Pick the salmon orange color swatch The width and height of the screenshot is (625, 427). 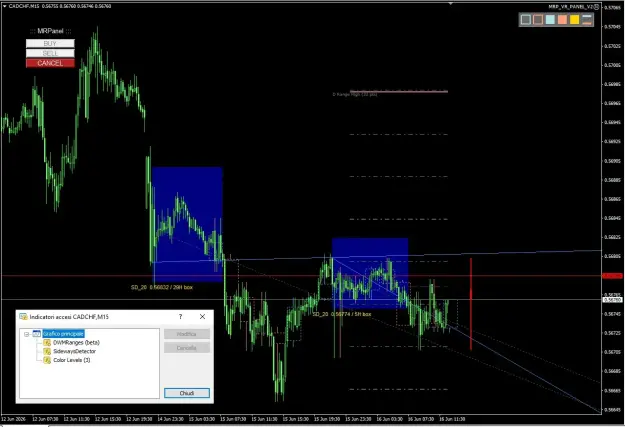pyautogui.click(x=562, y=19)
